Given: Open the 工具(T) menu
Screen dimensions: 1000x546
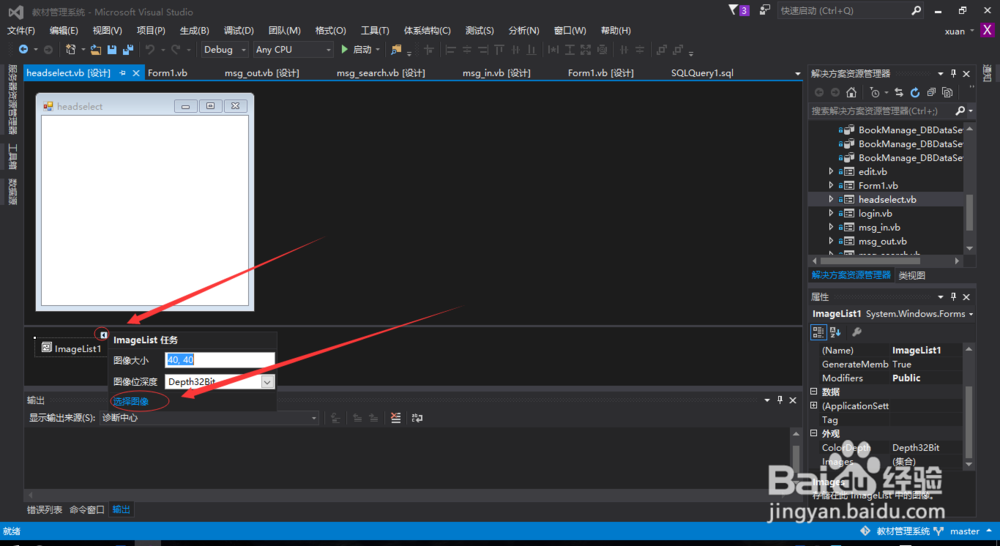Looking at the screenshot, I should [374, 30].
